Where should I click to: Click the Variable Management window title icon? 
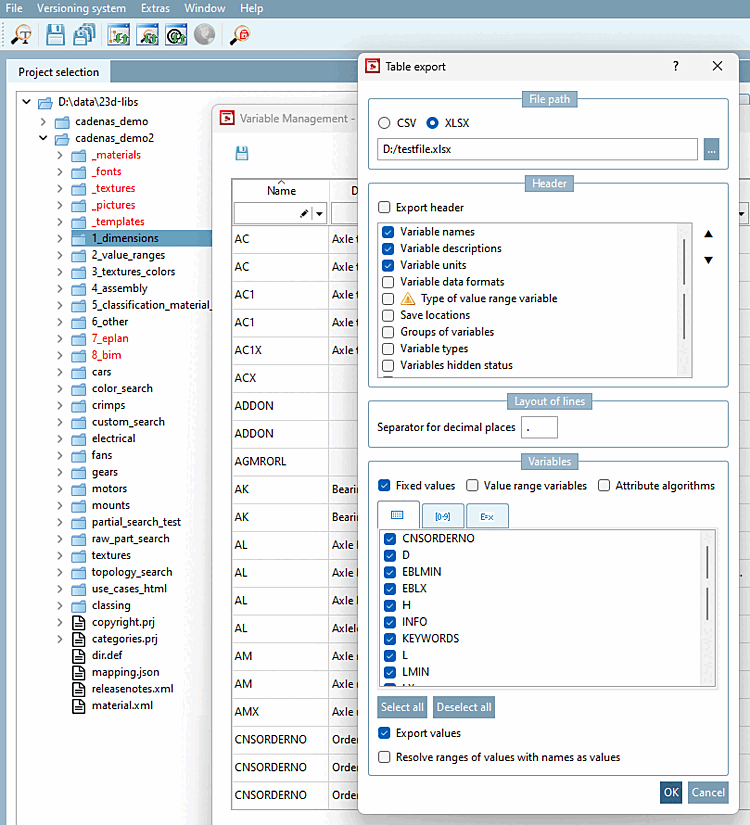pyautogui.click(x=227, y=118)
